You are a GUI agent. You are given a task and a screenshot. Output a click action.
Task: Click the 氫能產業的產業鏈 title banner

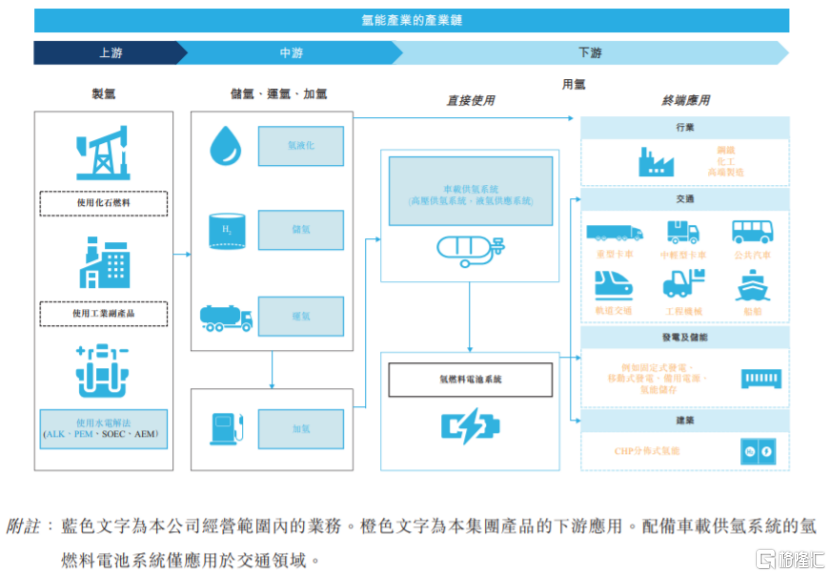[412, 20]
